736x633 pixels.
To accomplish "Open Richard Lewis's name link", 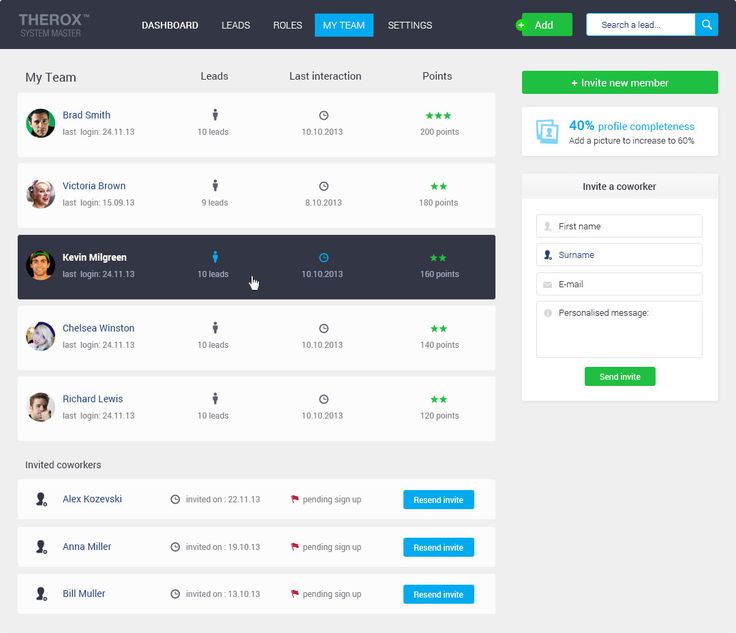I will click(93, 399).
